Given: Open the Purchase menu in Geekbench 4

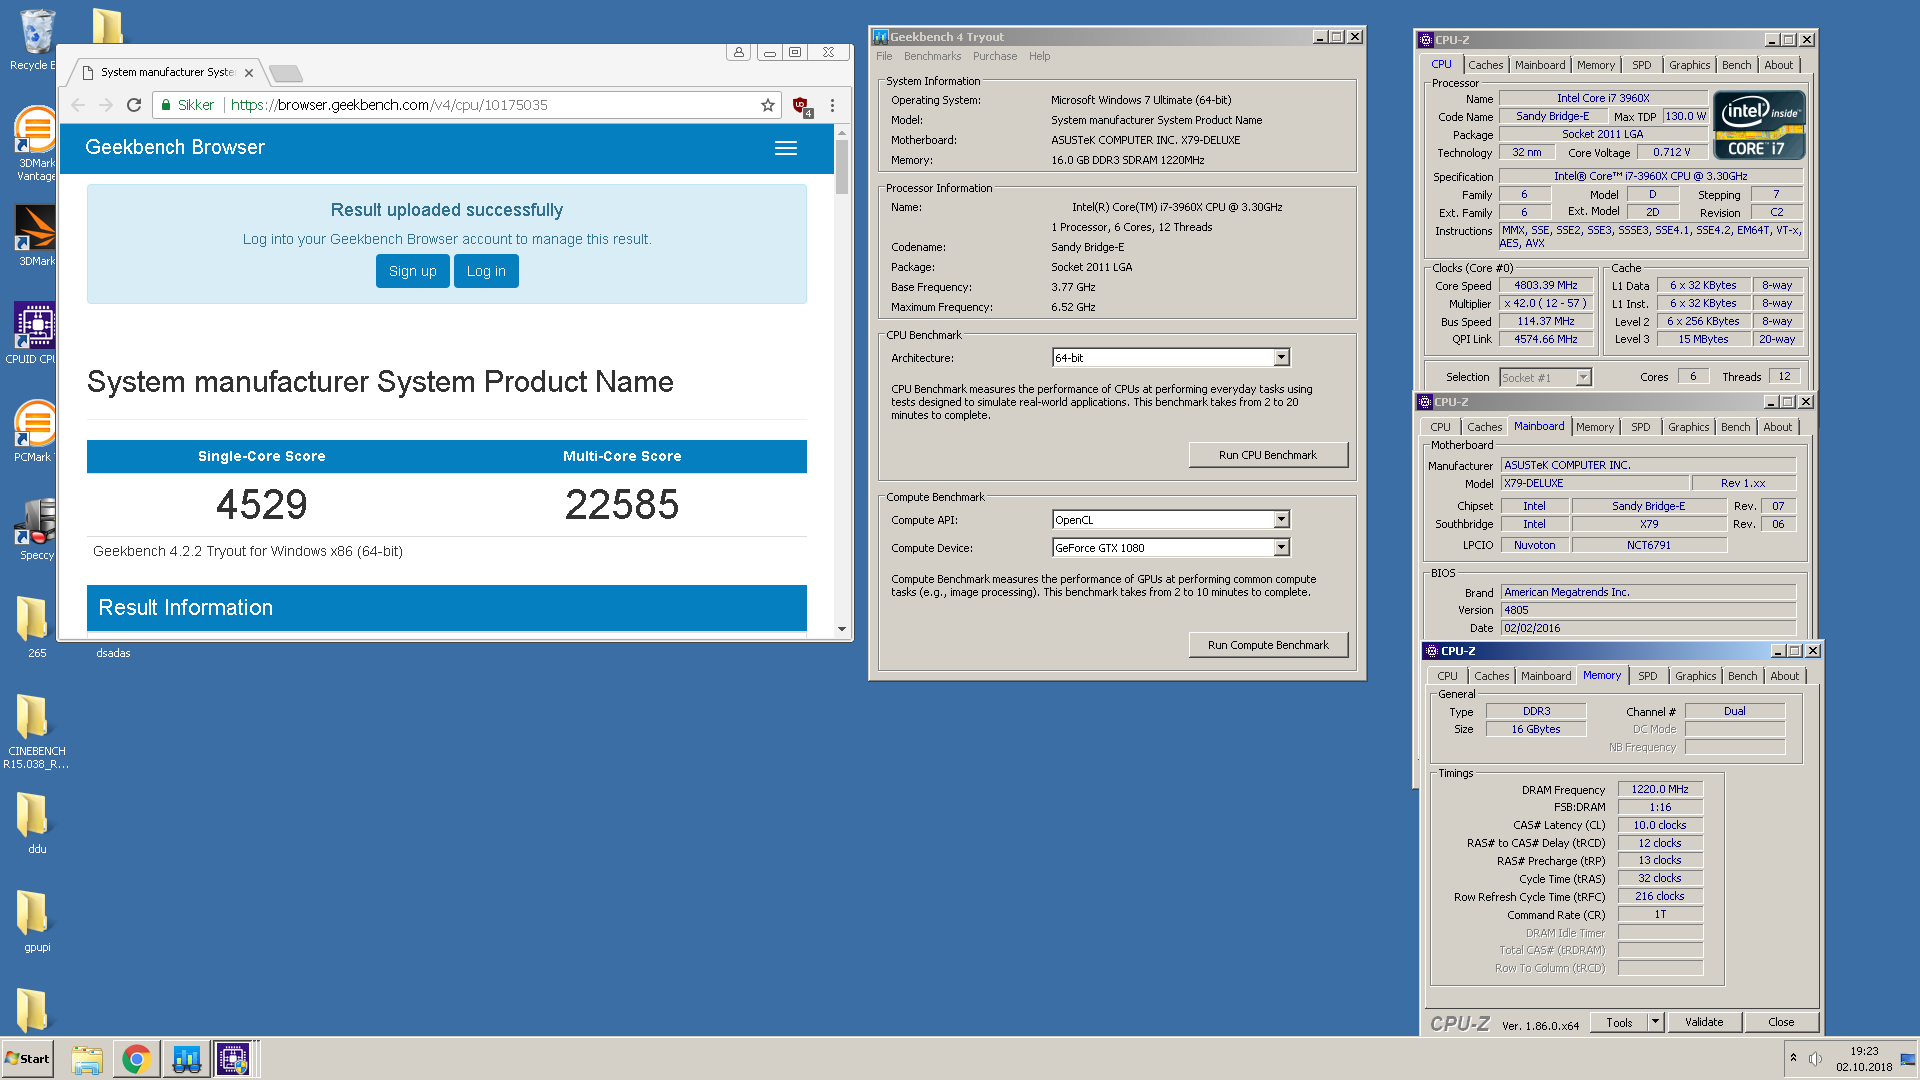Looking at the screenshot, I should (x=994, y=56).
